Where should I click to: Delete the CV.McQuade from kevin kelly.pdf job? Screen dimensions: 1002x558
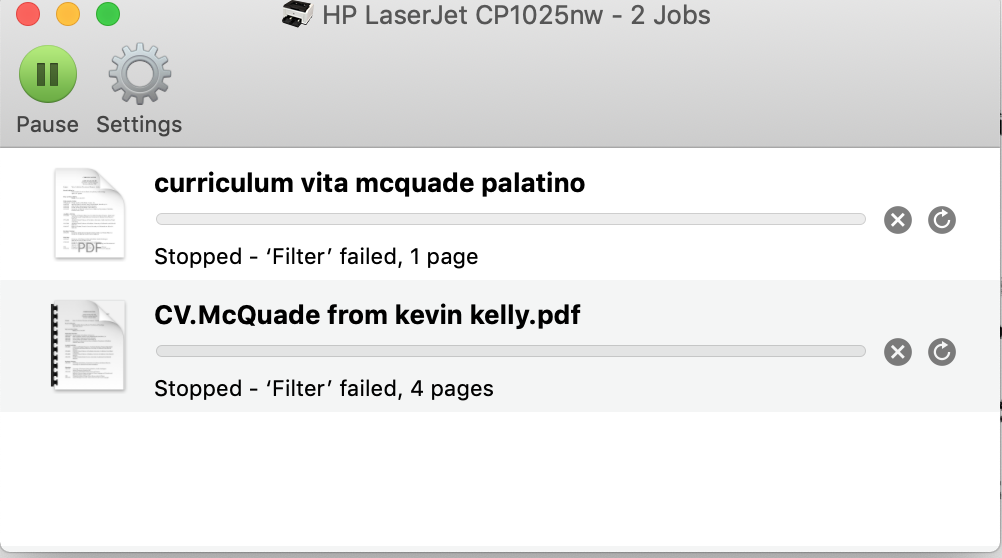click(x=898, y=352)
